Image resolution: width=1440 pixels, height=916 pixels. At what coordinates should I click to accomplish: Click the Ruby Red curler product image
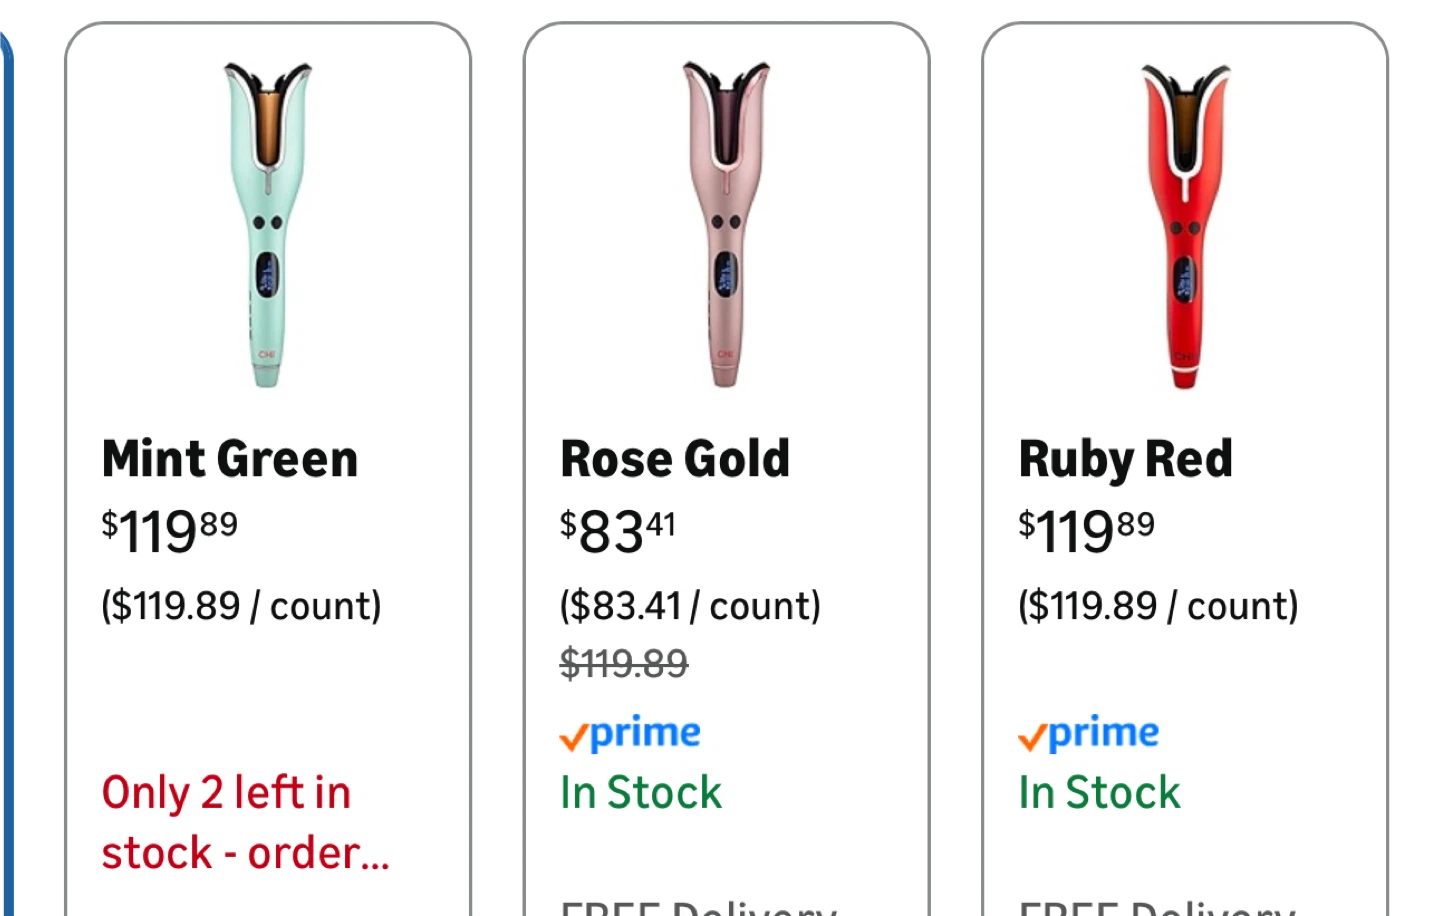(x=1185, y=225)
